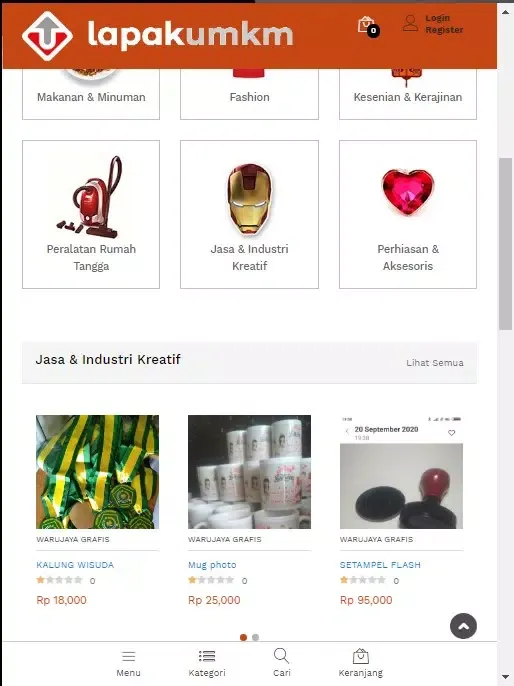Image resolution: width=514 pixels, height=686 pixels.
Task: Click Lihat Semua to view all
Action: pos(435,363)
